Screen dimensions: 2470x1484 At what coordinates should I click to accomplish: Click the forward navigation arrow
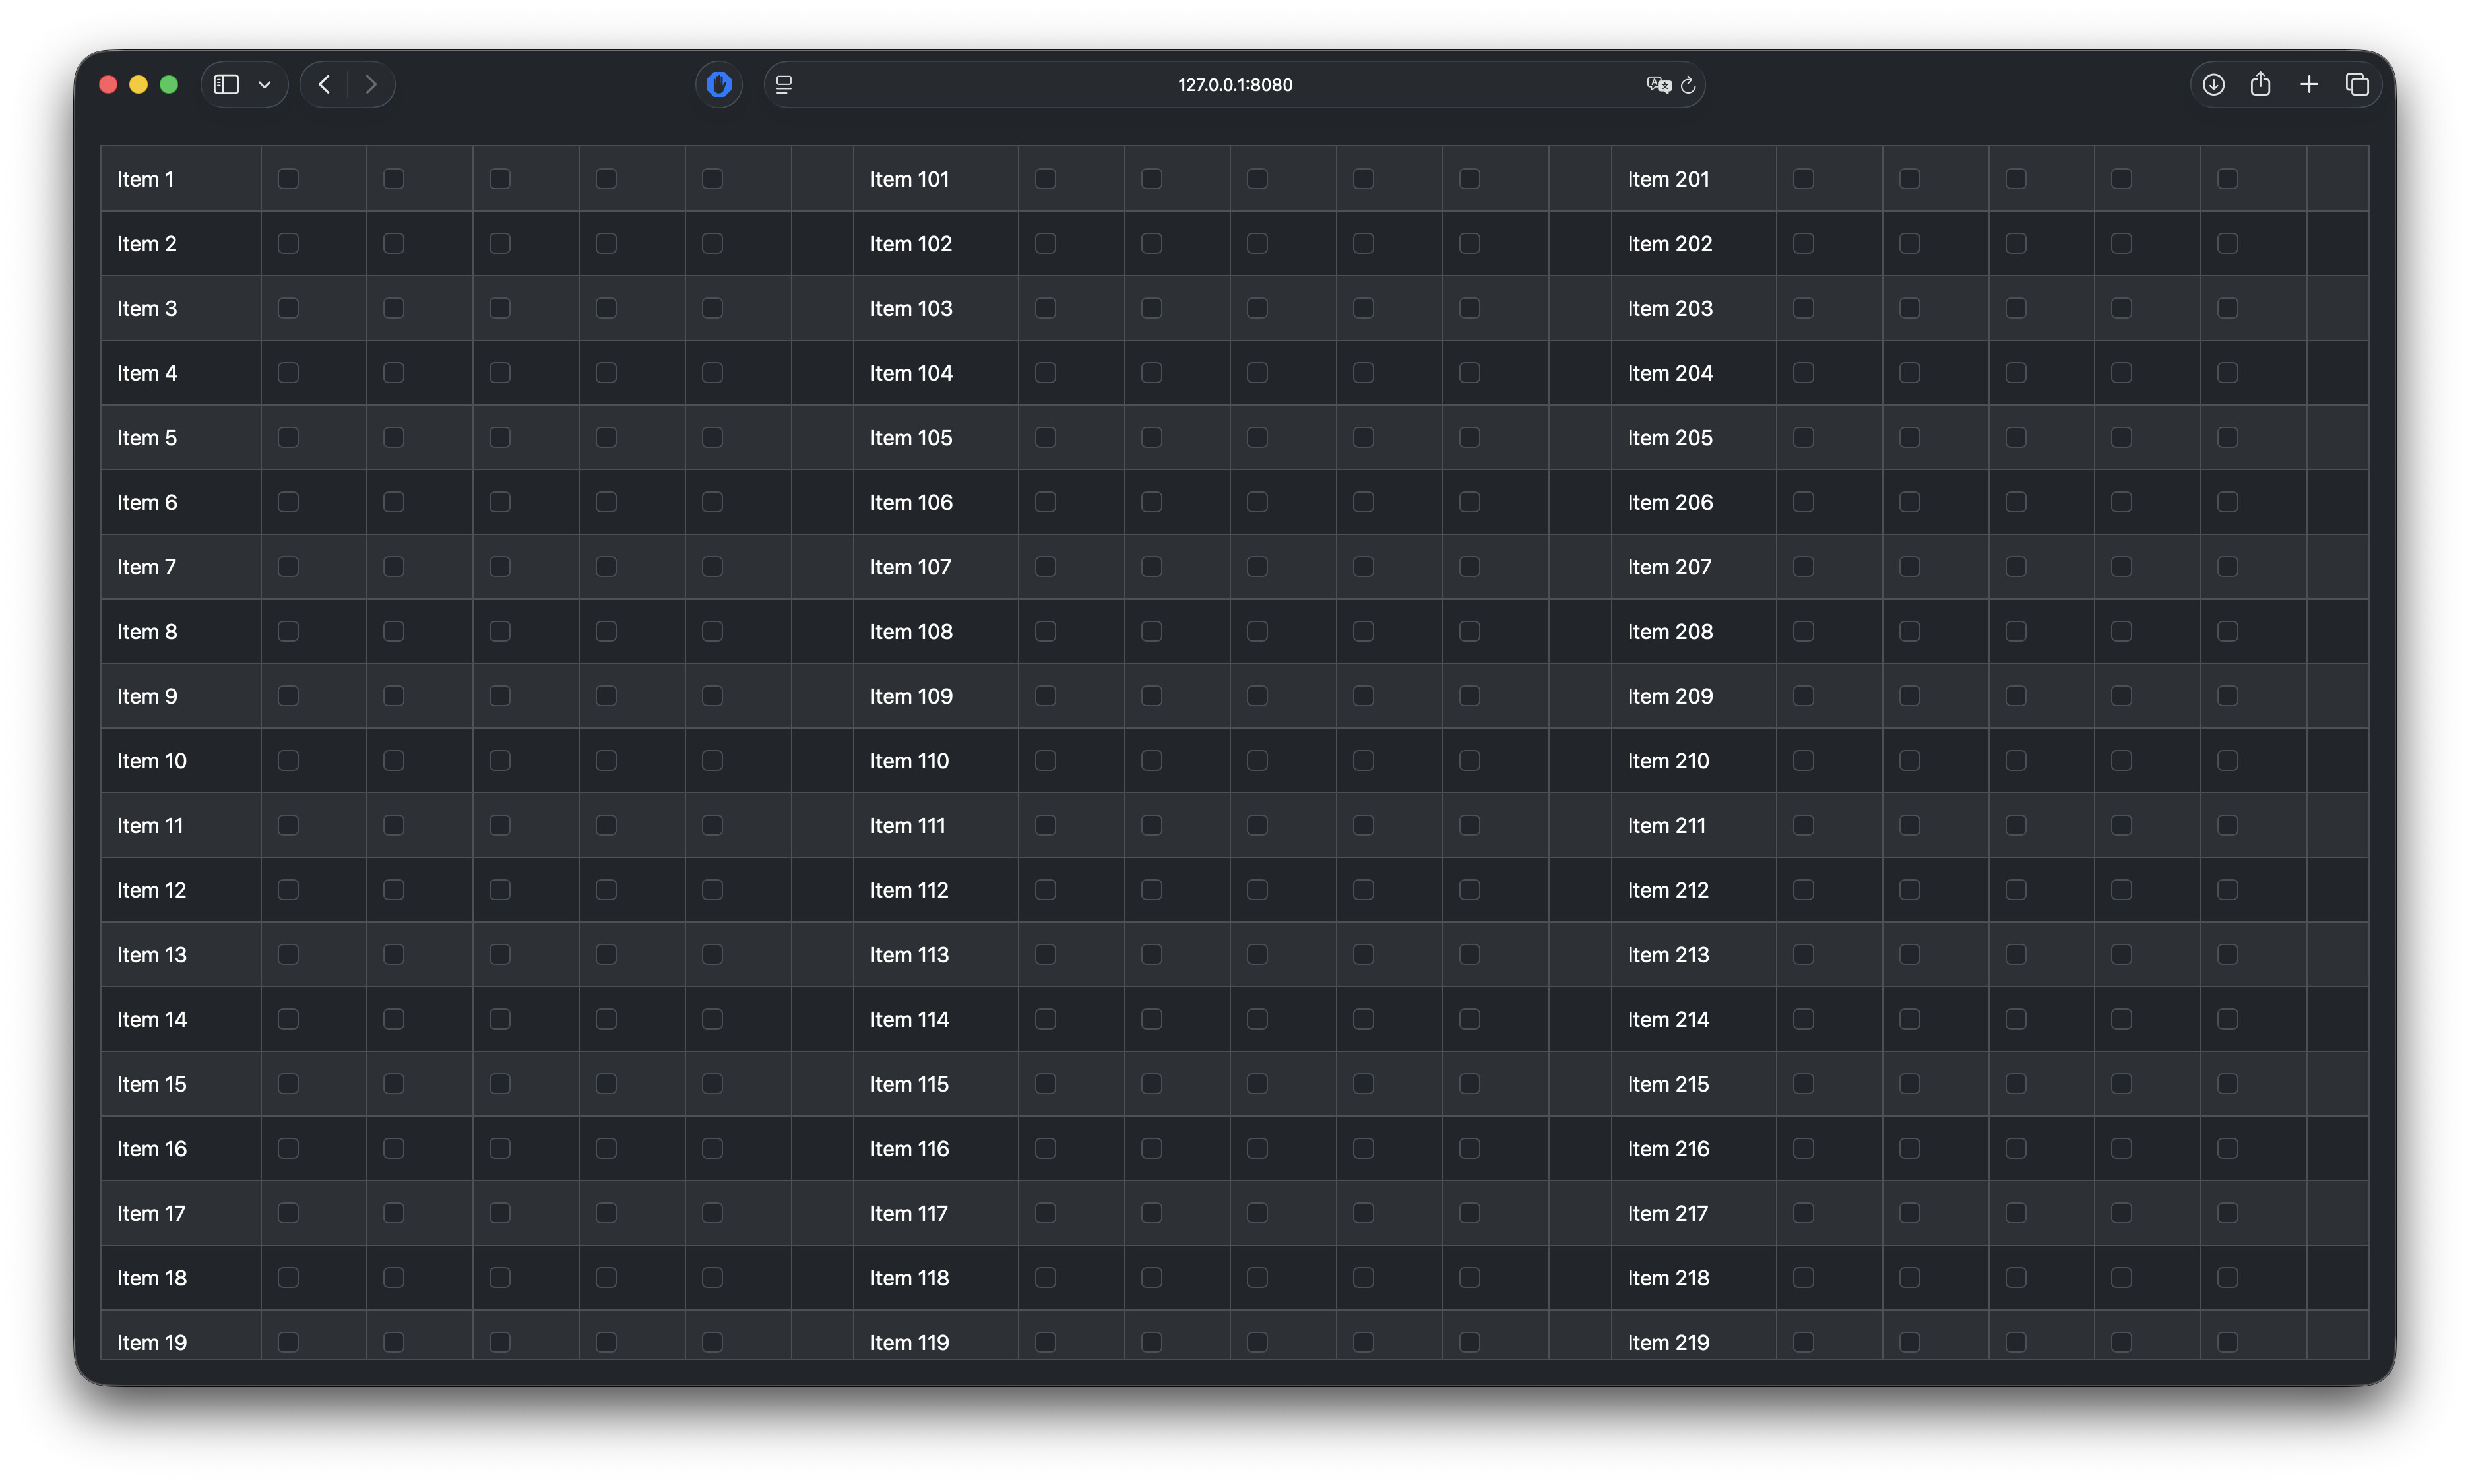pyautogui.click(x=371, y=85)
